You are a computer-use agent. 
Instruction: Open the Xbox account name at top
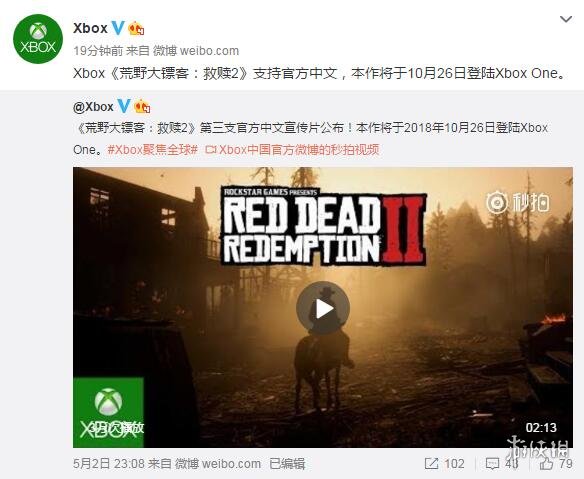pyautogui.click(x=90, y=28)
